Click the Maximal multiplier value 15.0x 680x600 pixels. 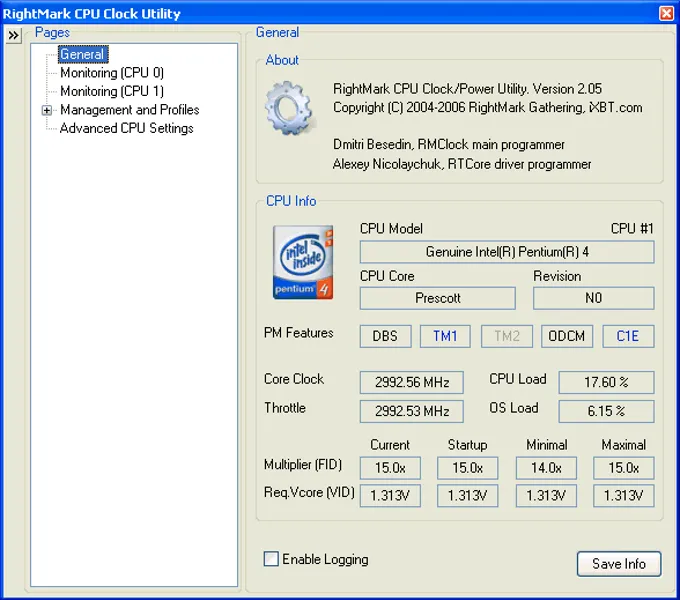click(x=624, y=468)
